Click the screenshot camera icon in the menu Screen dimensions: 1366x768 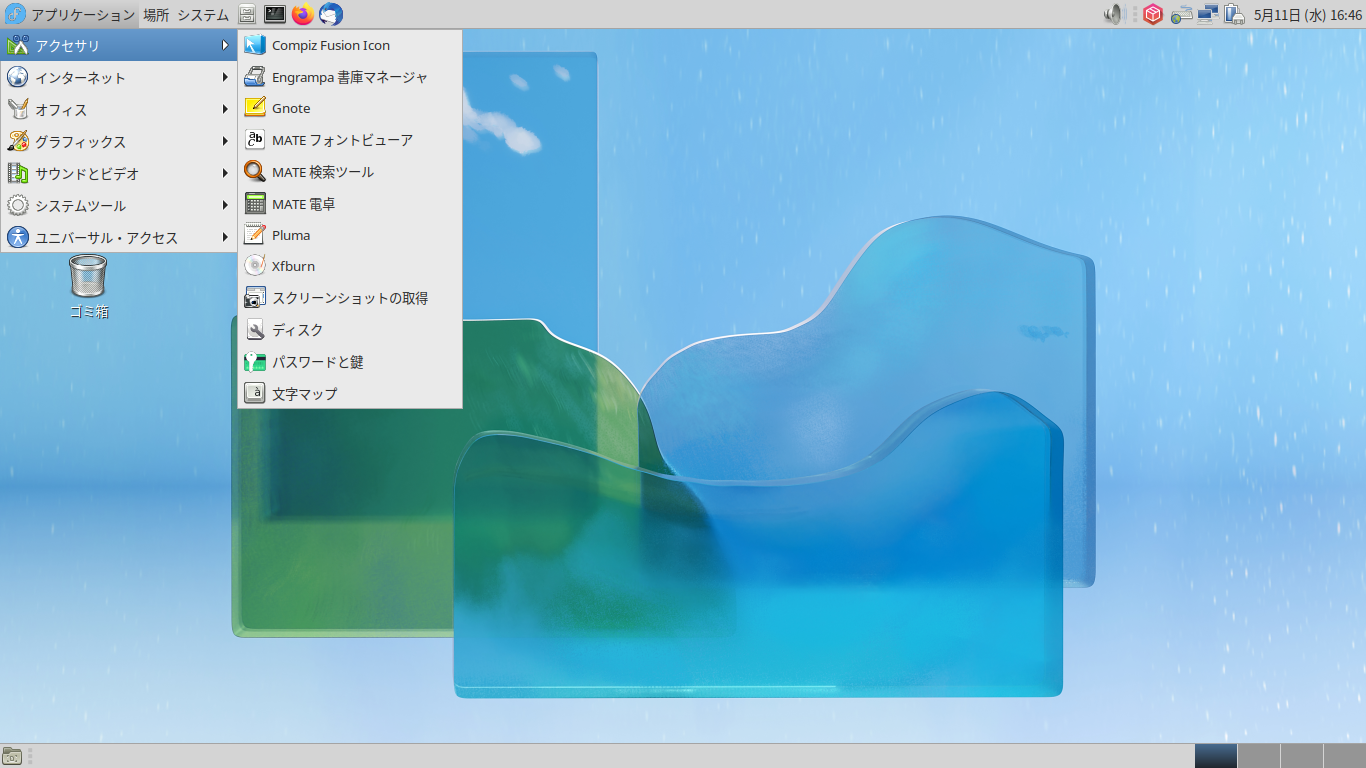point(255,298)
